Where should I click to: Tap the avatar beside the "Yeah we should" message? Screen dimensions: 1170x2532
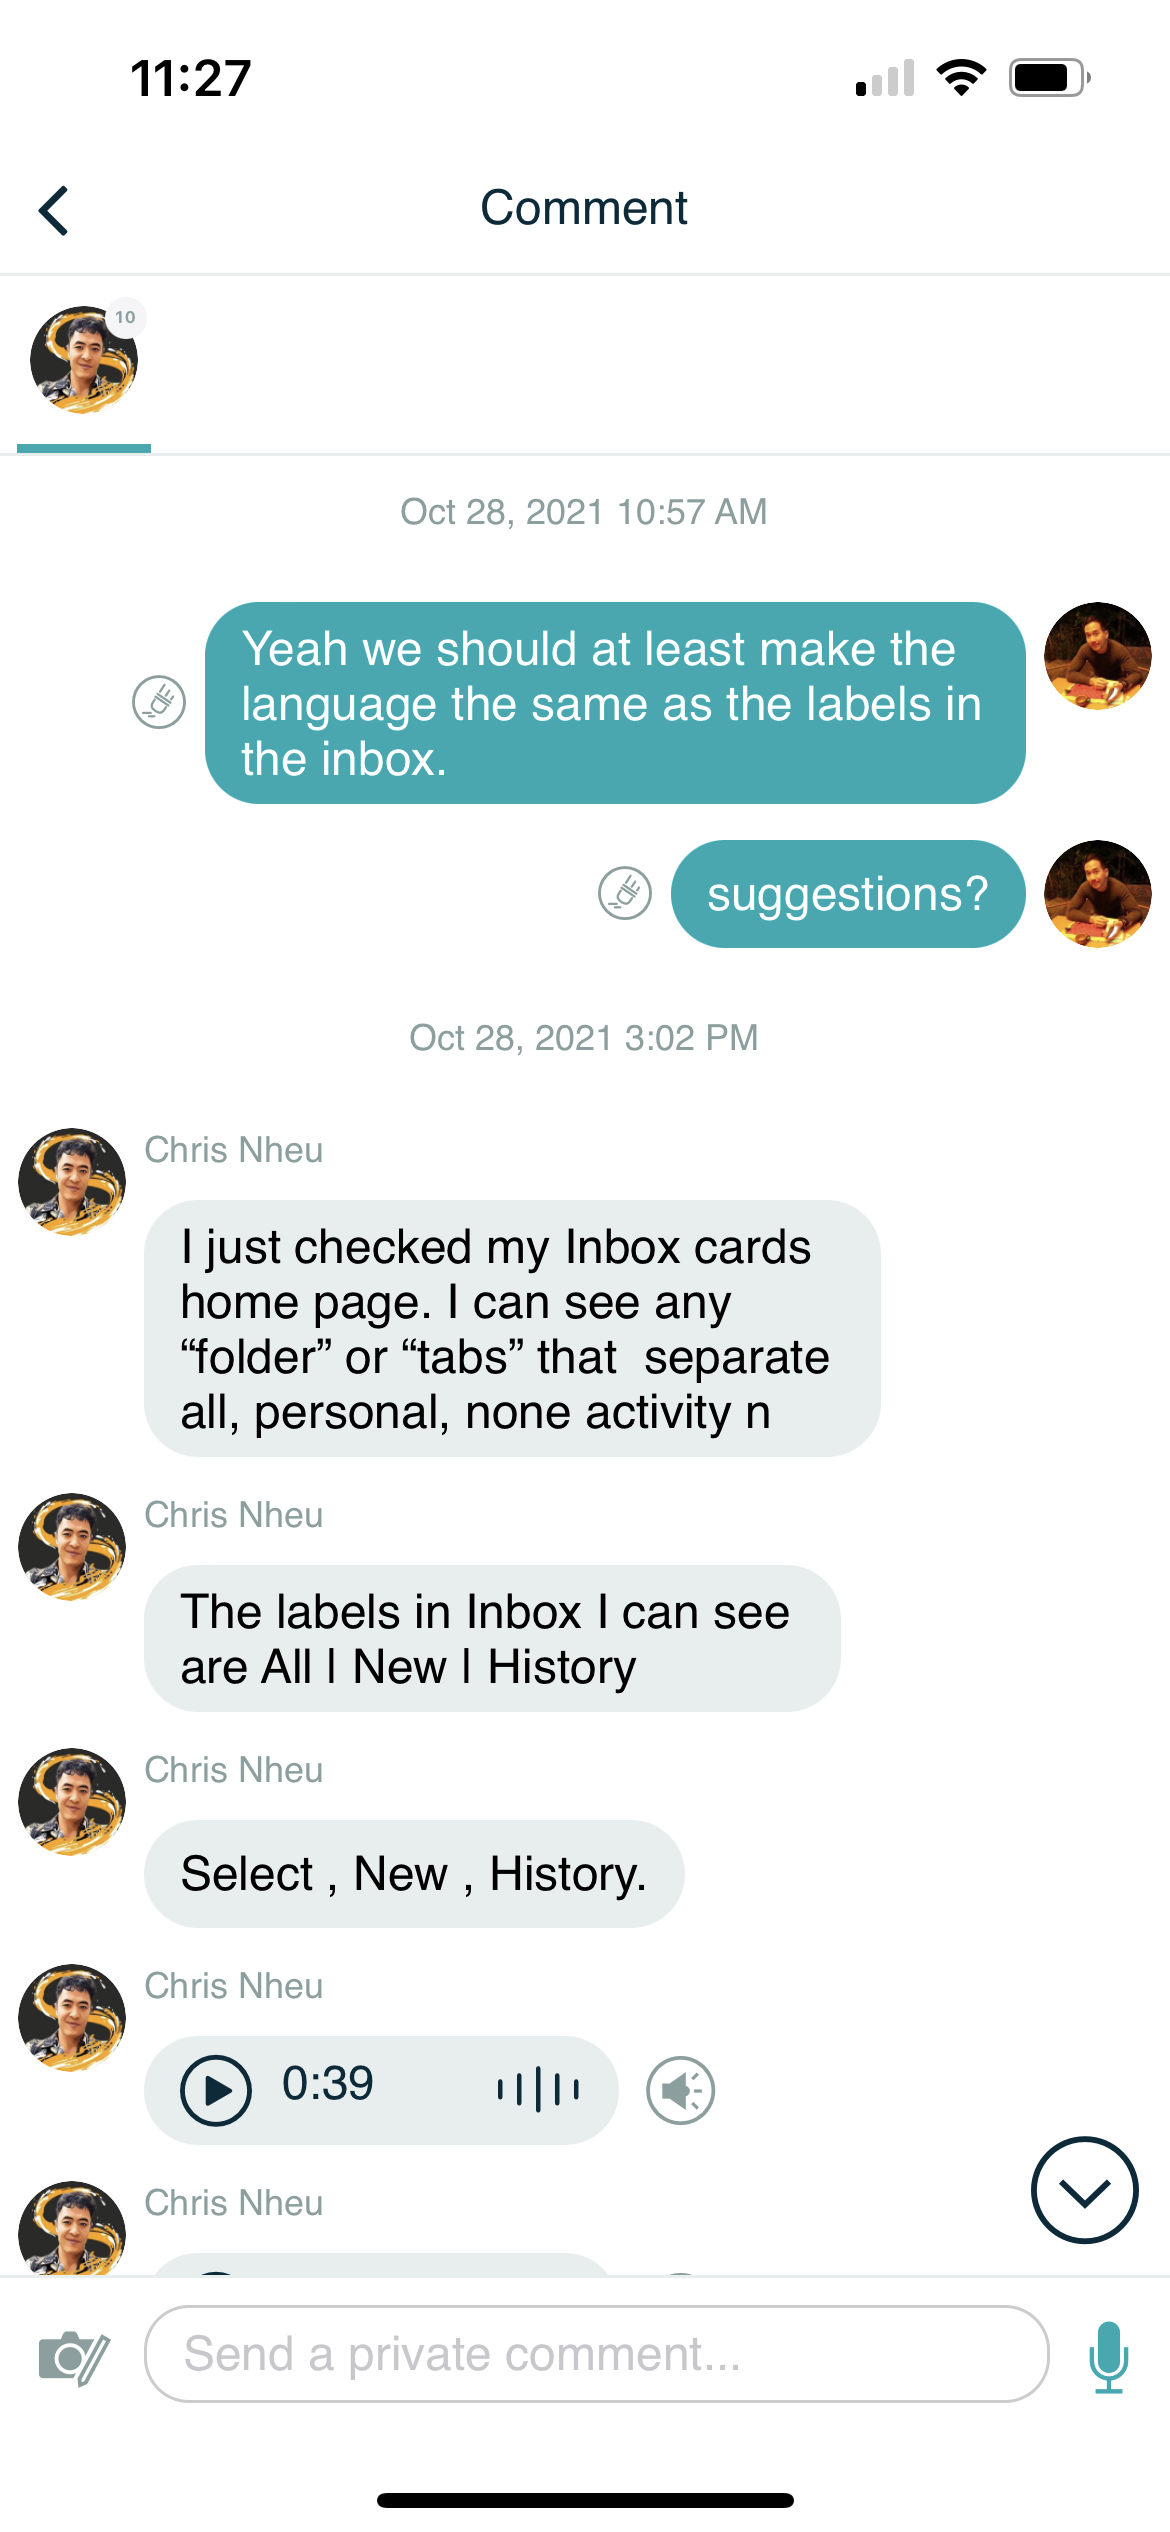(x=1097, y=656)
